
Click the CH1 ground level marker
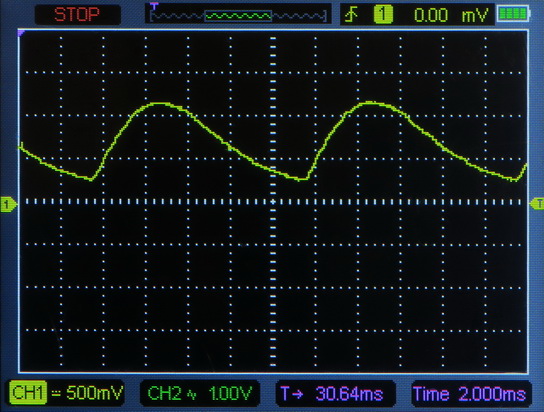coord(8,204)
